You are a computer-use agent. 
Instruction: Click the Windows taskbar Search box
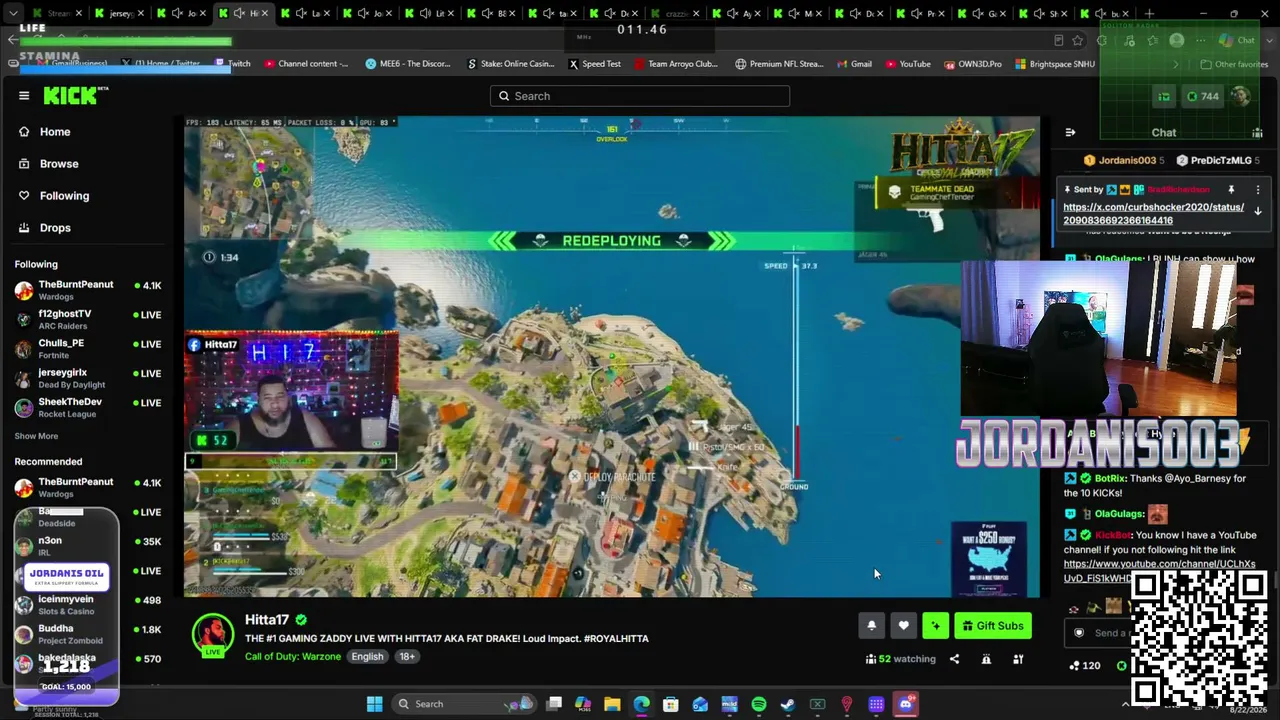464,704
